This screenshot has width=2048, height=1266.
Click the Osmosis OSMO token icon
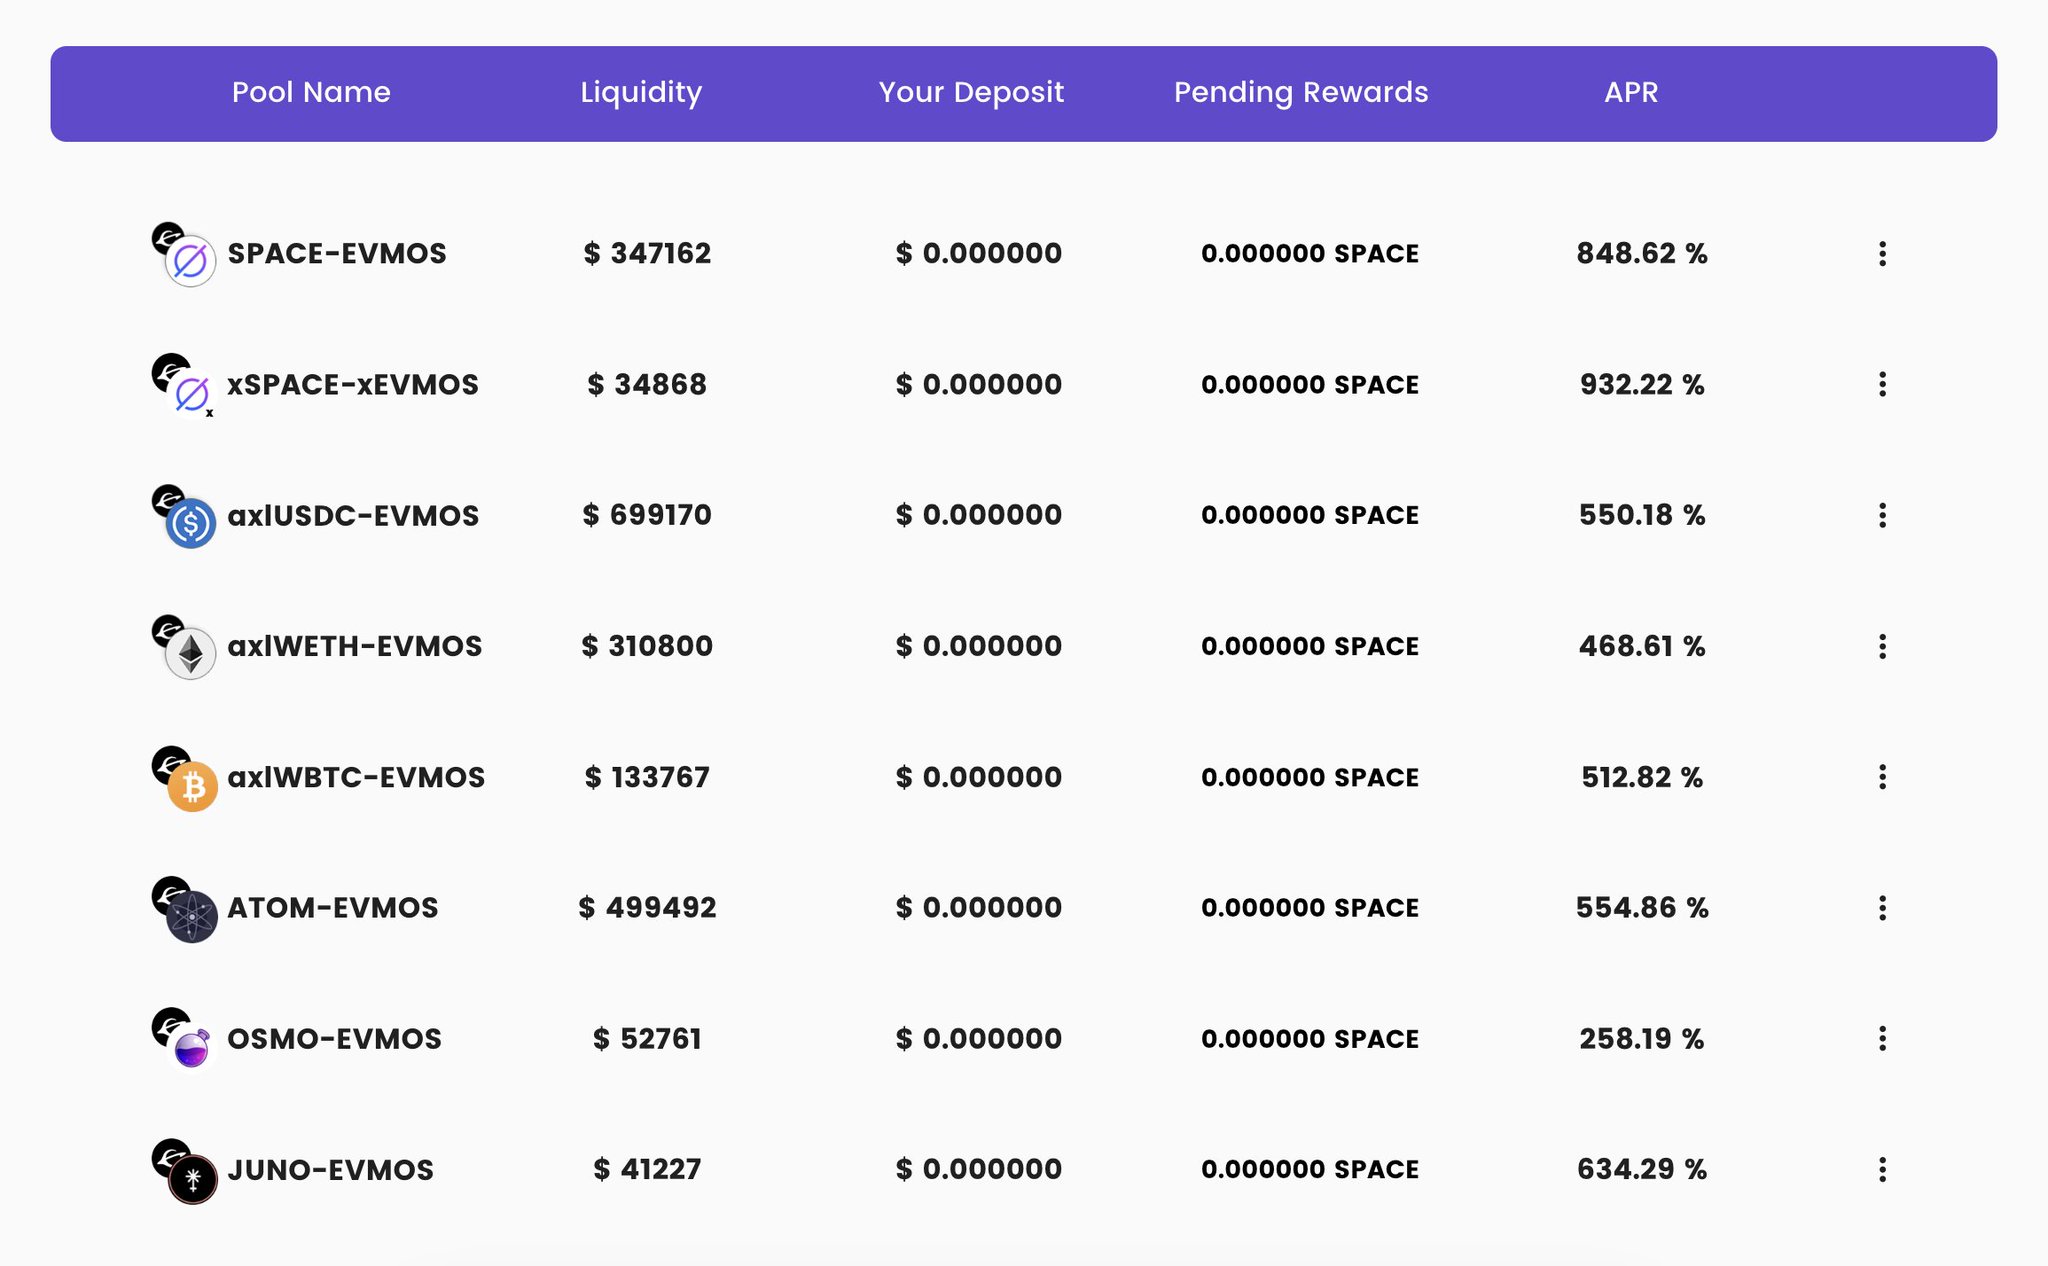[191, 1048]
